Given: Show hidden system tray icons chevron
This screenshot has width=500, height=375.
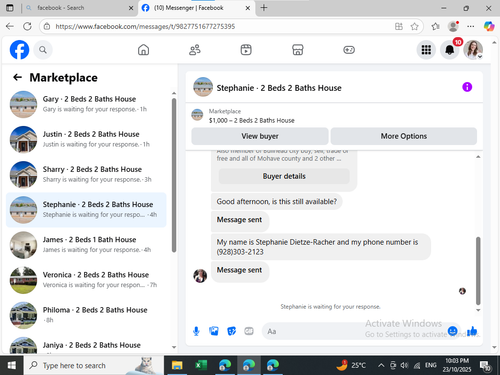Looking at the screenshot, I should [381, 365].
